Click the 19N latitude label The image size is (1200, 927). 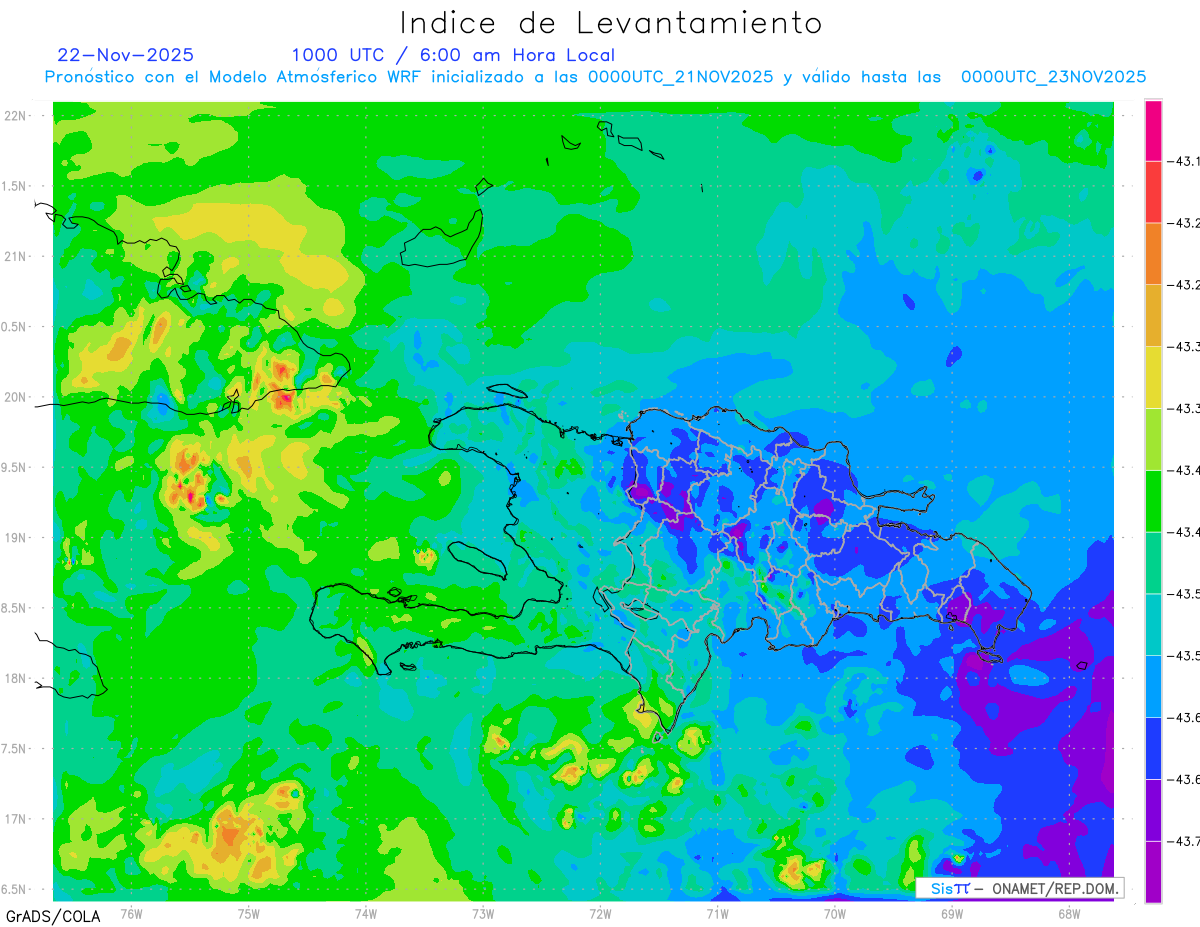tap(16, 538)
